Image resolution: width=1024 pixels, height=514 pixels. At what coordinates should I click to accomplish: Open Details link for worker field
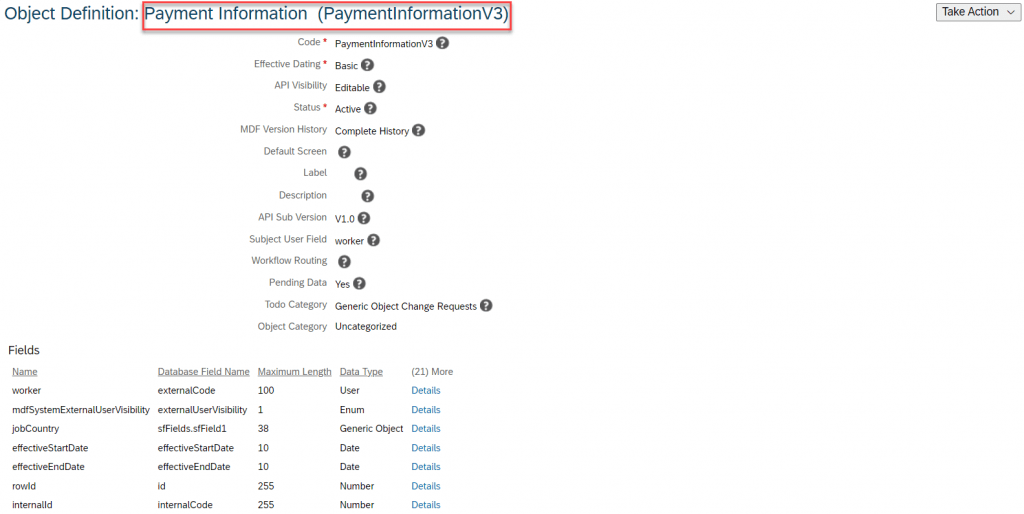426,391
